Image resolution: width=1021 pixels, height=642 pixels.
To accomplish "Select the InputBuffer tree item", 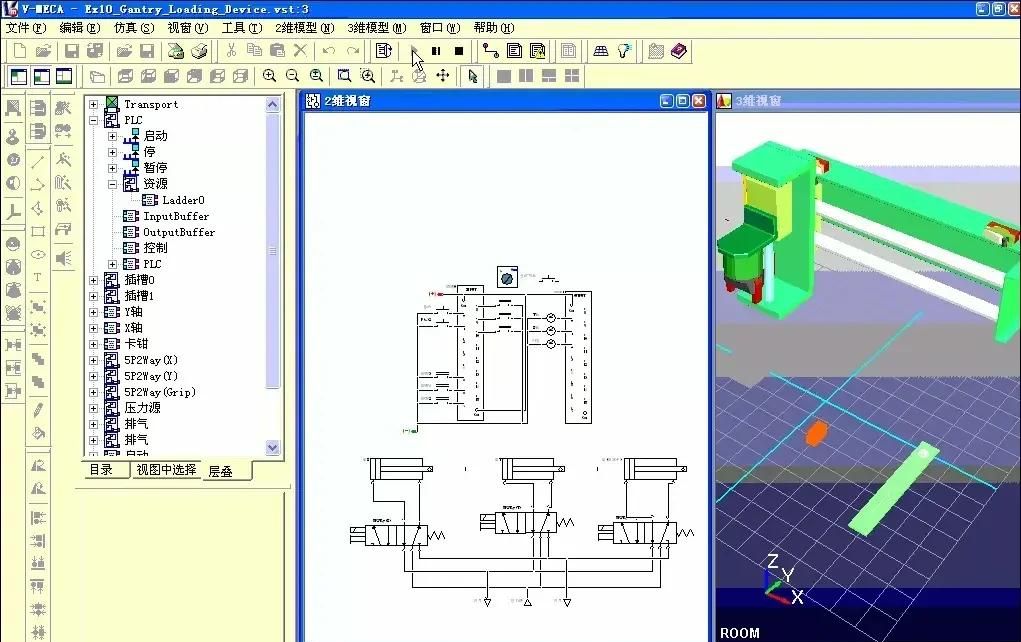I will (x=176, y=216).
